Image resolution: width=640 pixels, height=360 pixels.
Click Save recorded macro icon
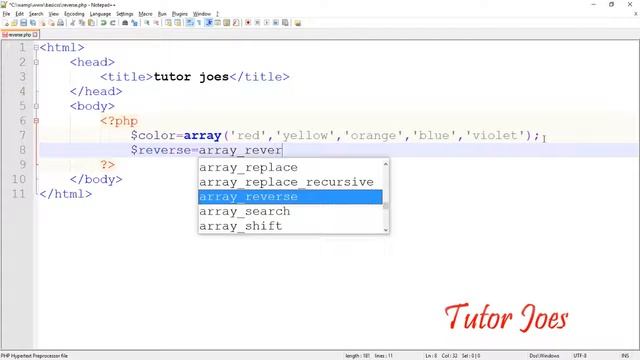point(285,23)
